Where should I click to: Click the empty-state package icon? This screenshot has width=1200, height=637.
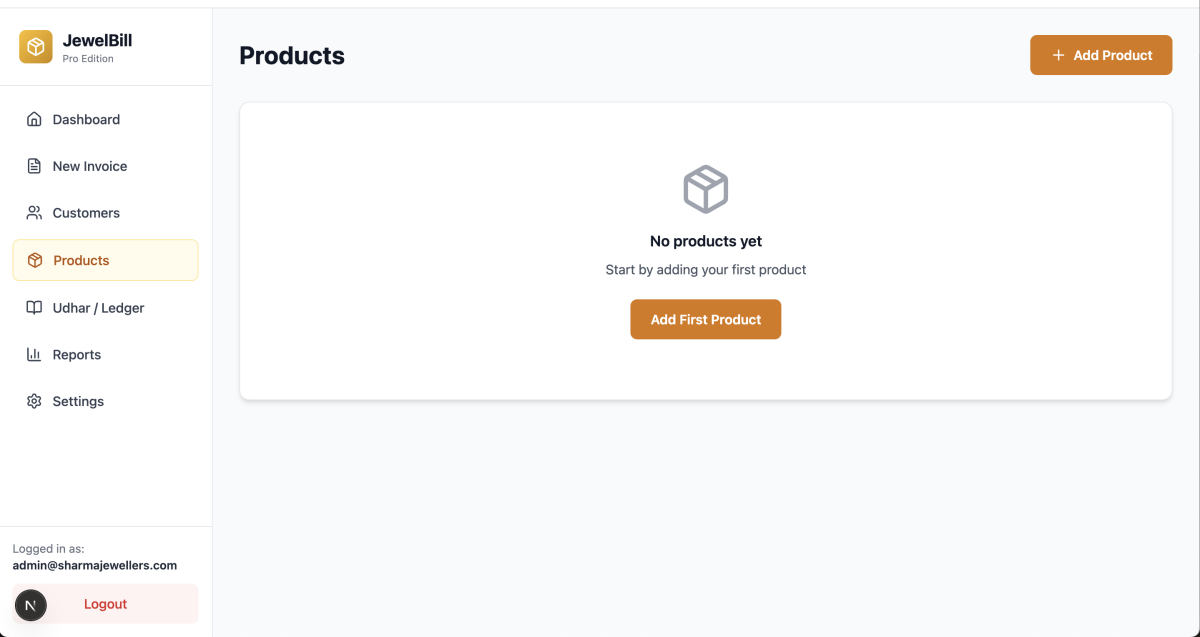(705, 189)
